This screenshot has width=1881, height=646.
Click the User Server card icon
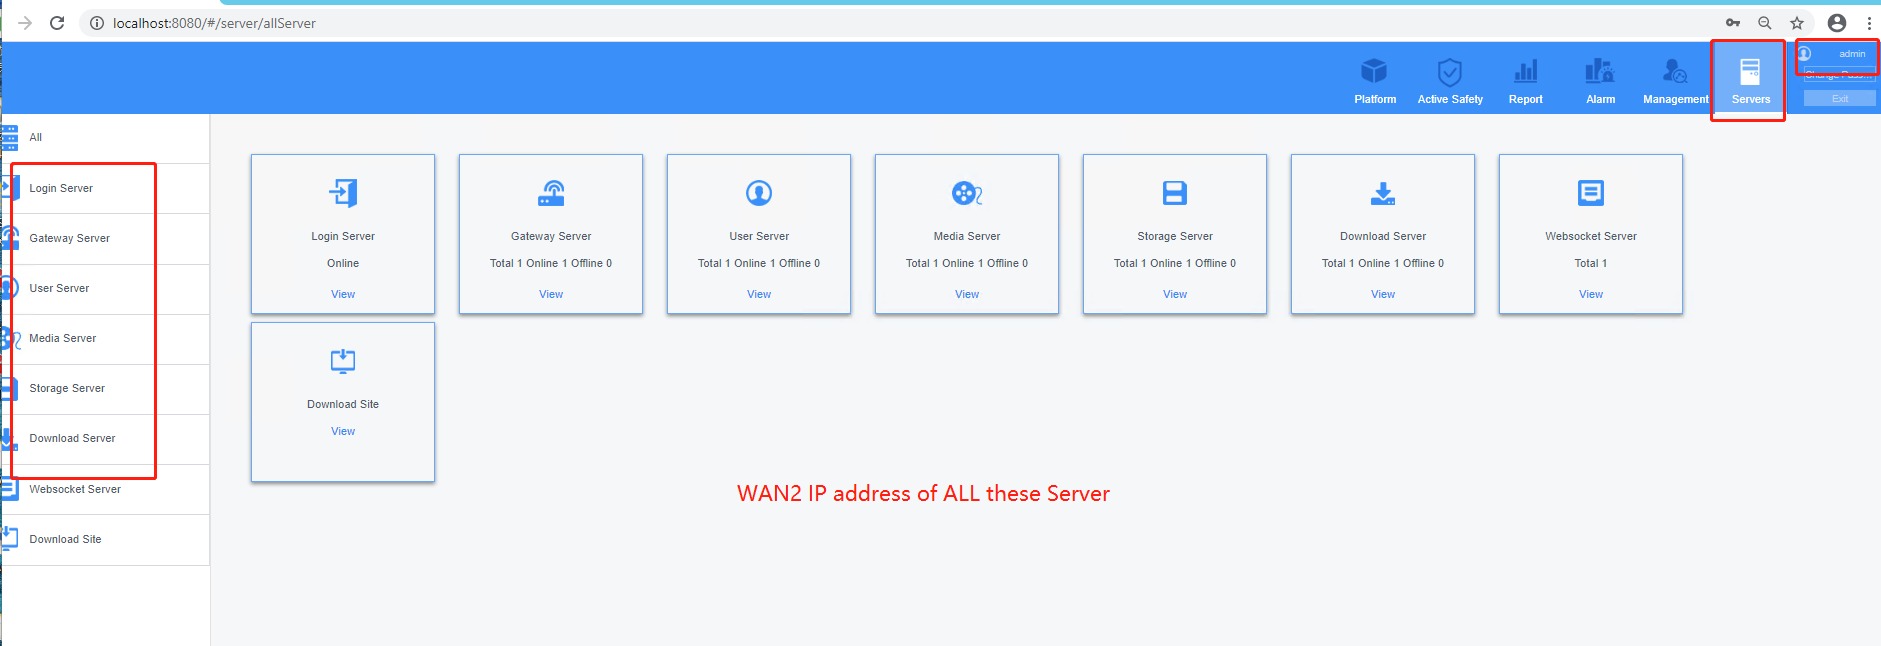click(759, 193)
